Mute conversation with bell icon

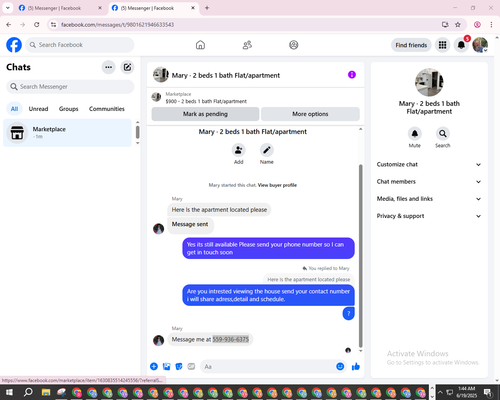tap(415, 134)
